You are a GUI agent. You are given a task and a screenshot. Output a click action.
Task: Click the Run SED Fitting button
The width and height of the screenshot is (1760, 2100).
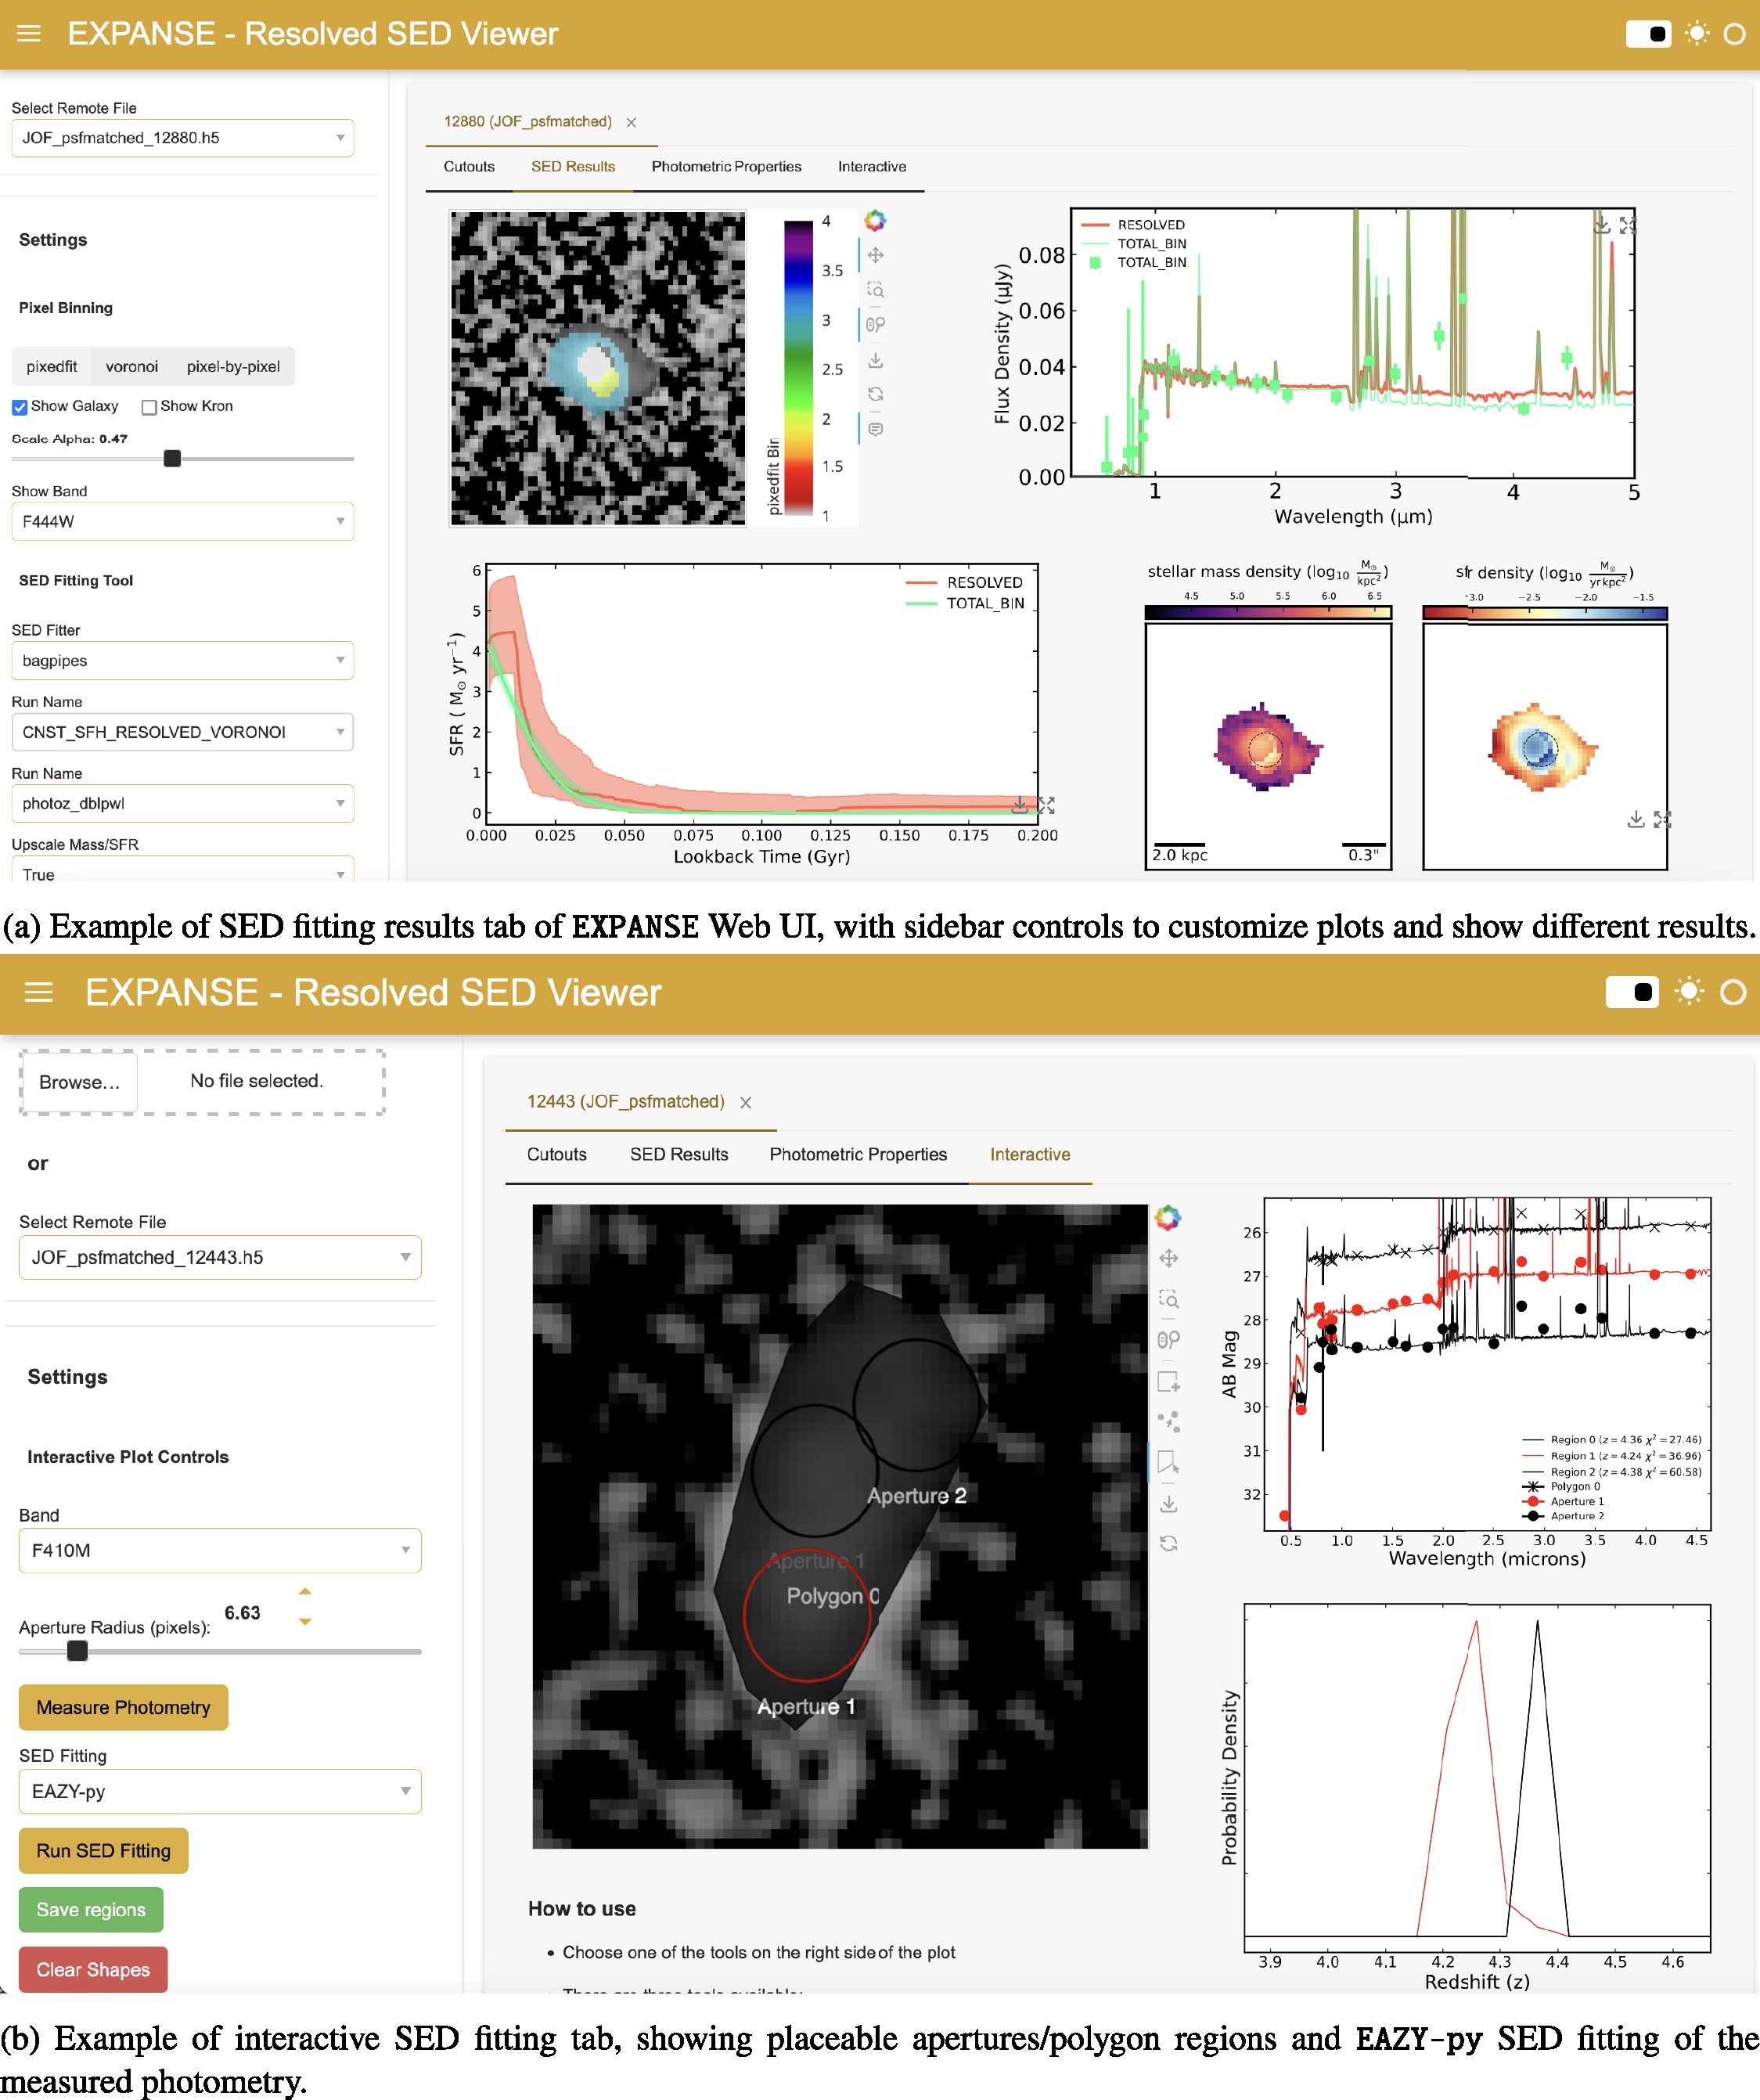[x=103, y=1851]
